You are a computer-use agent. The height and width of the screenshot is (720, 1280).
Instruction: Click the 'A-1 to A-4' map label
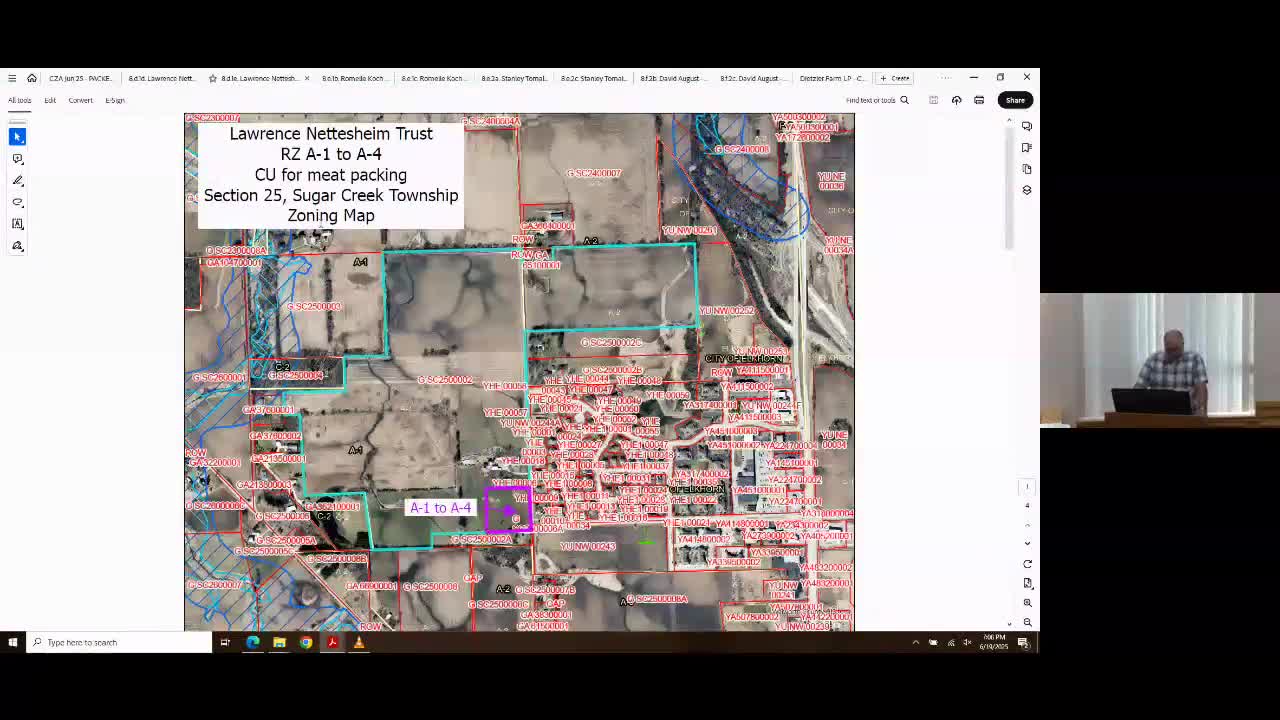point(440,508)
